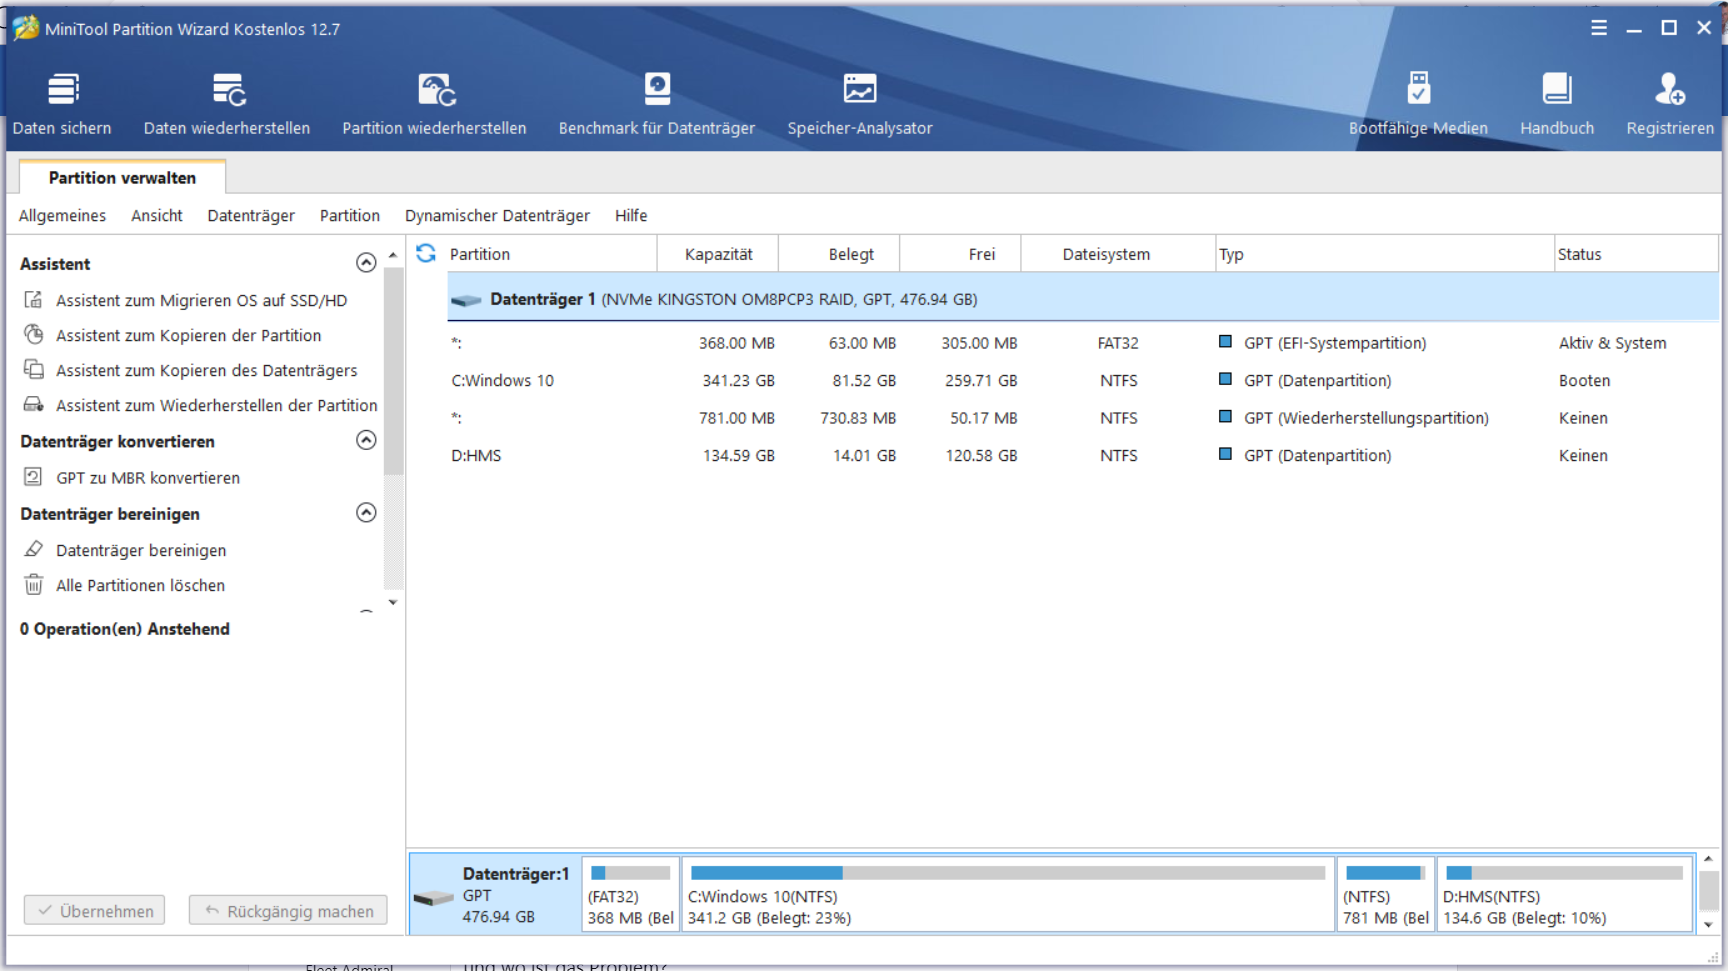Click the Wiederherstellungspartition type color square
The width and height of the screenshot is (1728, 971).
1225,417
